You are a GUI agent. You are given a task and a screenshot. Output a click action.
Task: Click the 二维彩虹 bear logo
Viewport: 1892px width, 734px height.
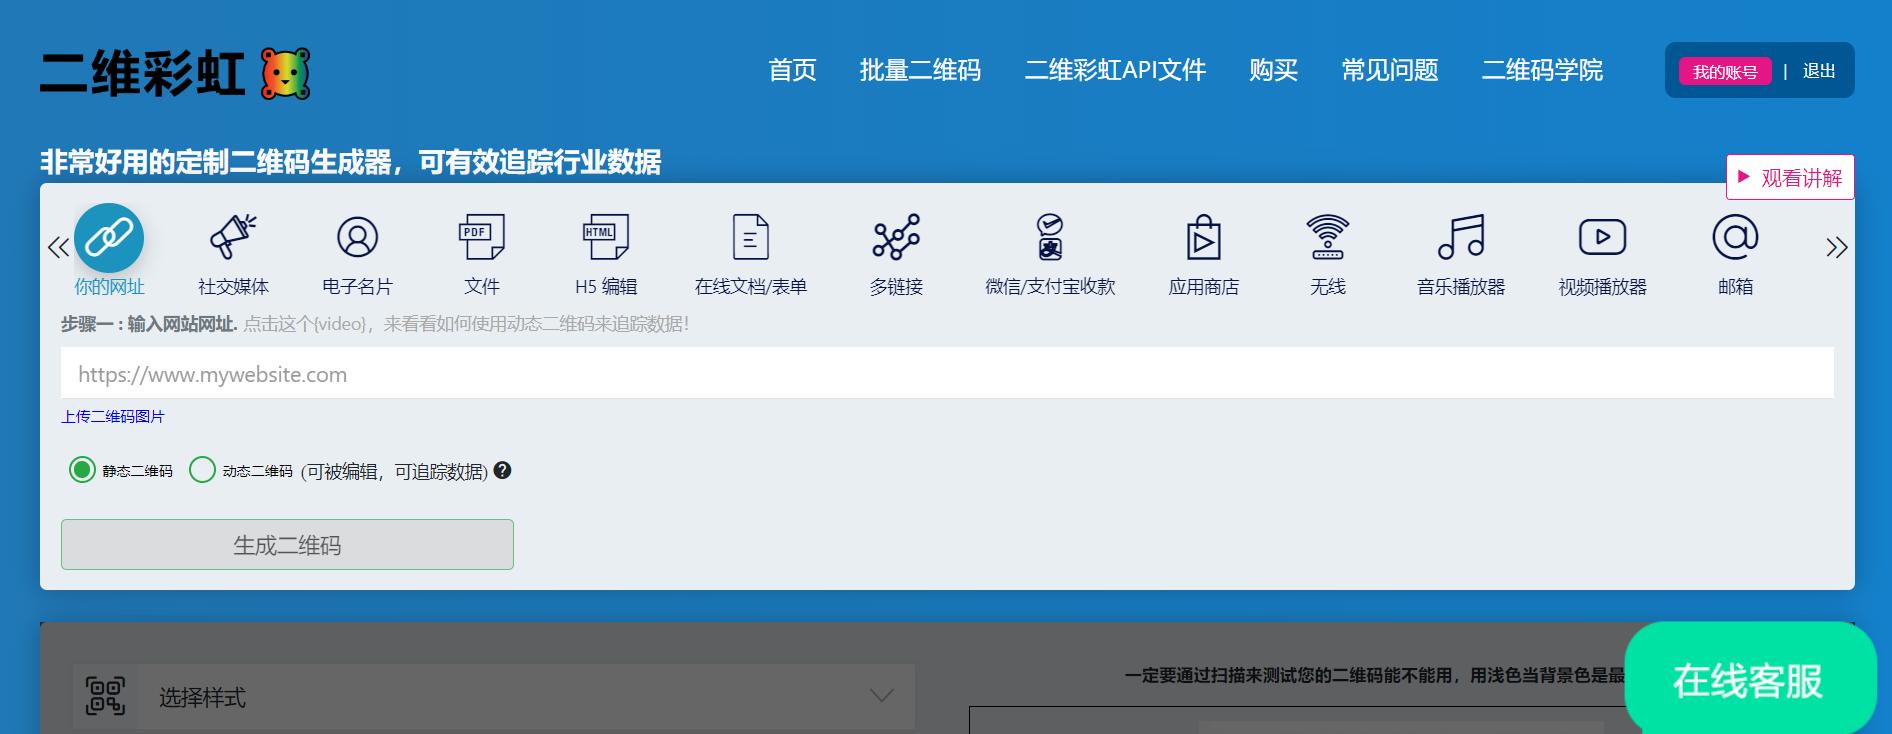point(286,73)
